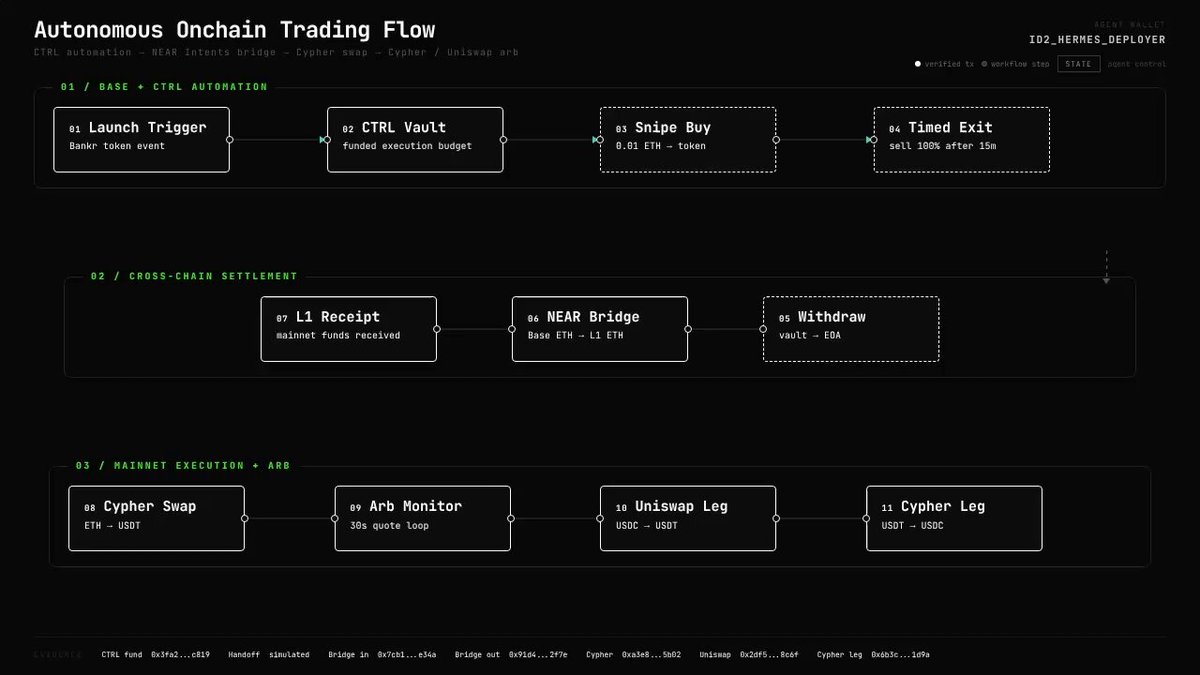Click 'Base ETH → L1 ETH' text
Viewport: 1200px width, 675px height.
pos(576,335)
